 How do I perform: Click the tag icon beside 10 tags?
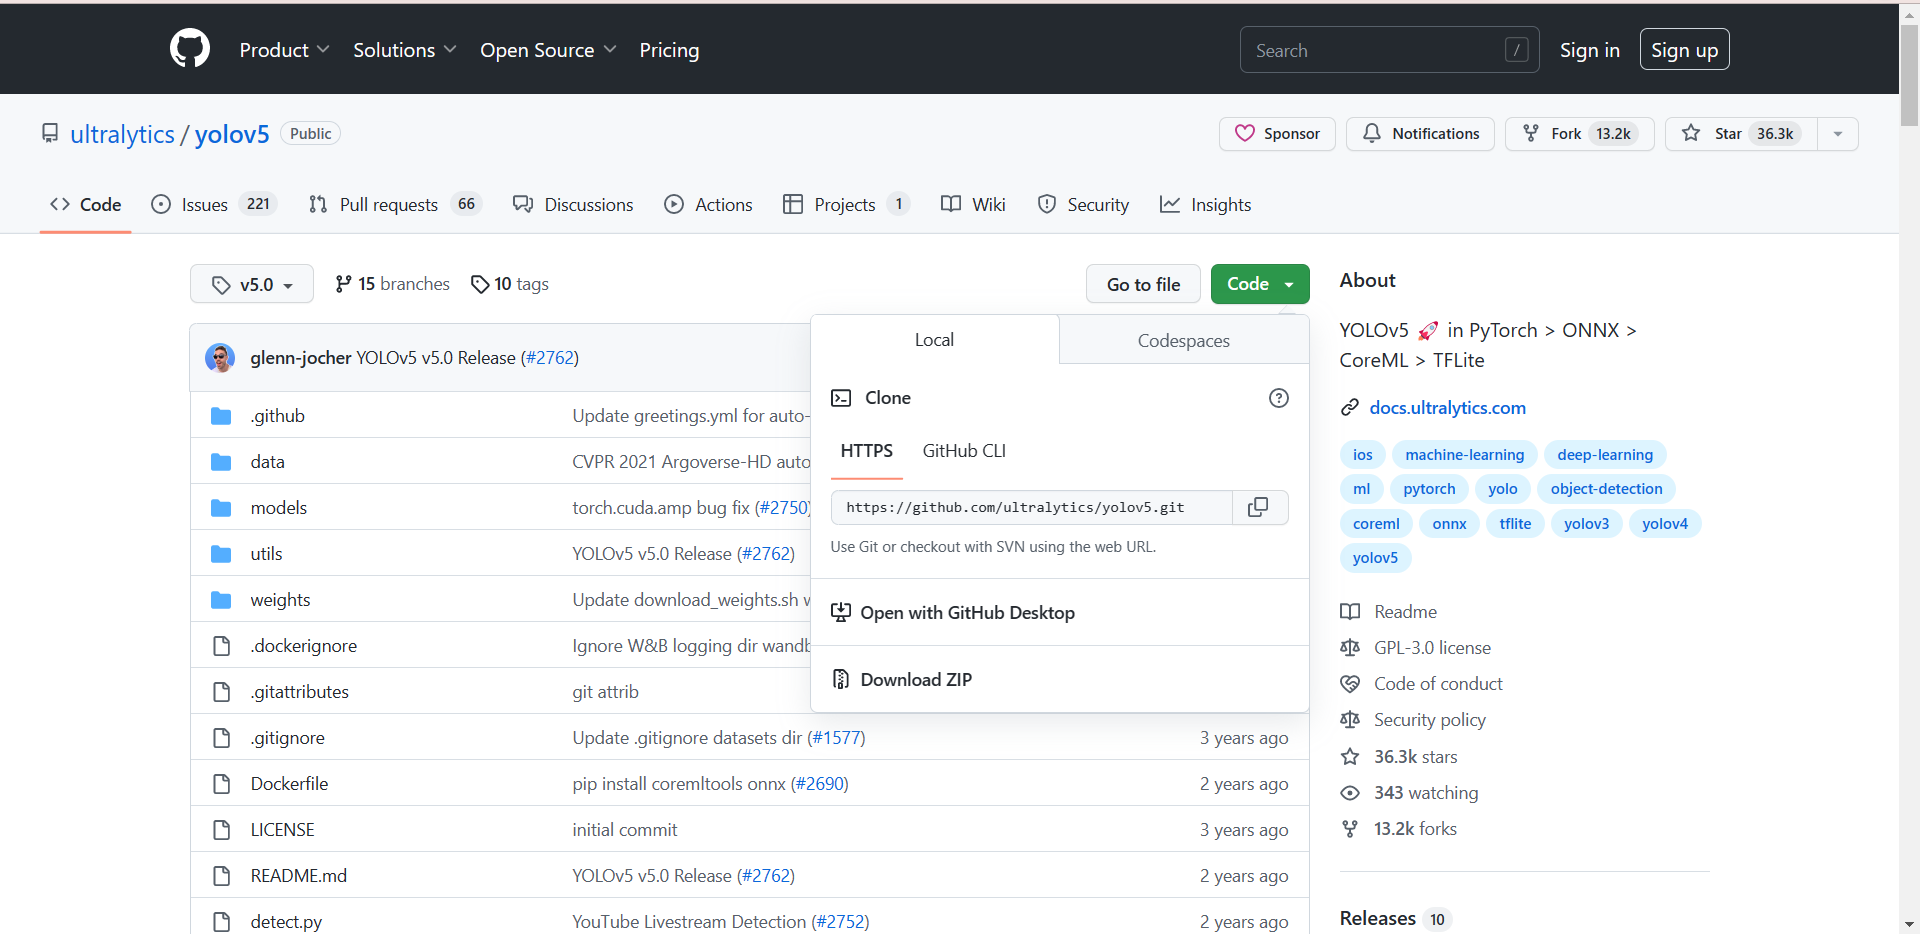click(480, 284)
